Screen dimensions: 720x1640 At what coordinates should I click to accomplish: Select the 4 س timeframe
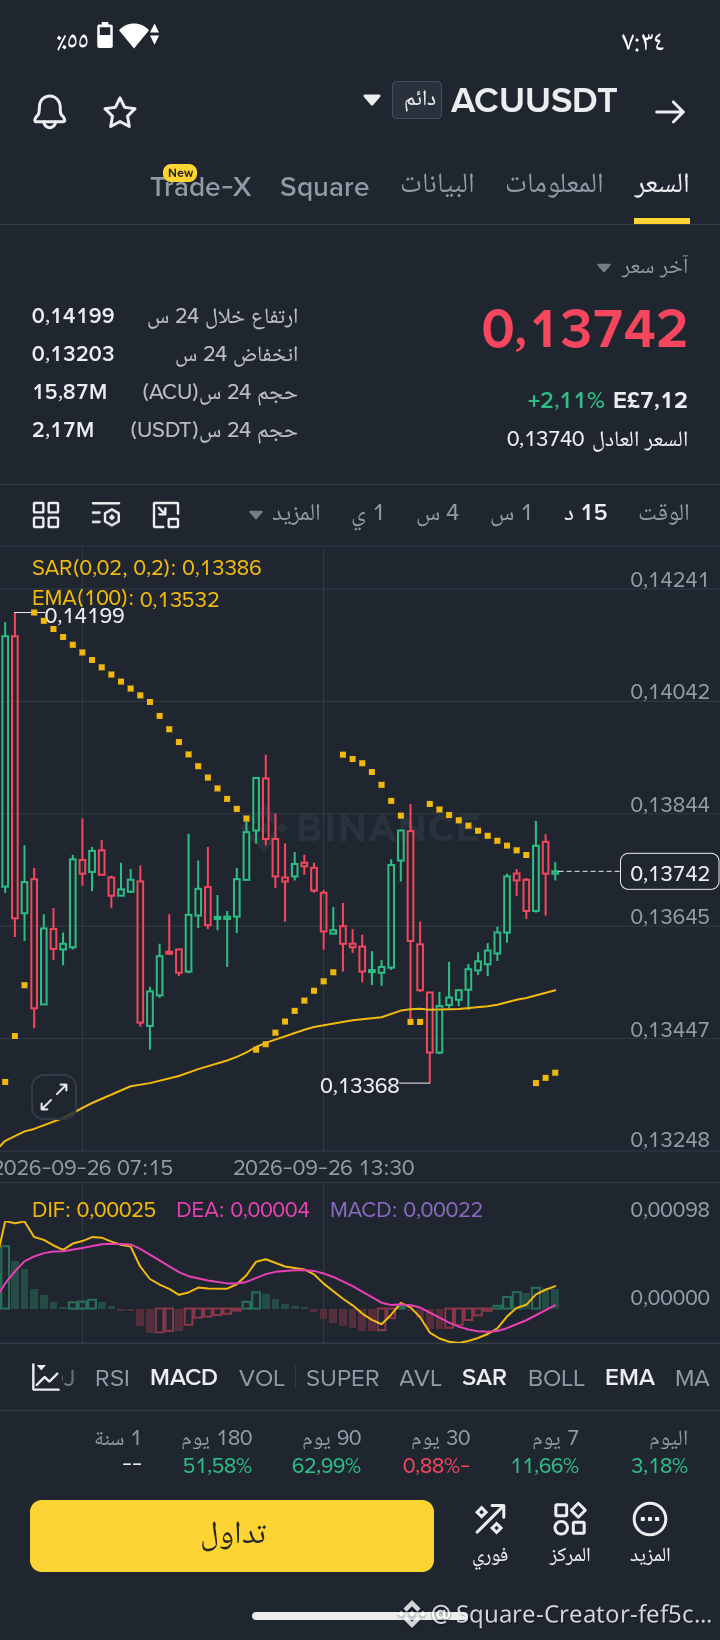438,514
